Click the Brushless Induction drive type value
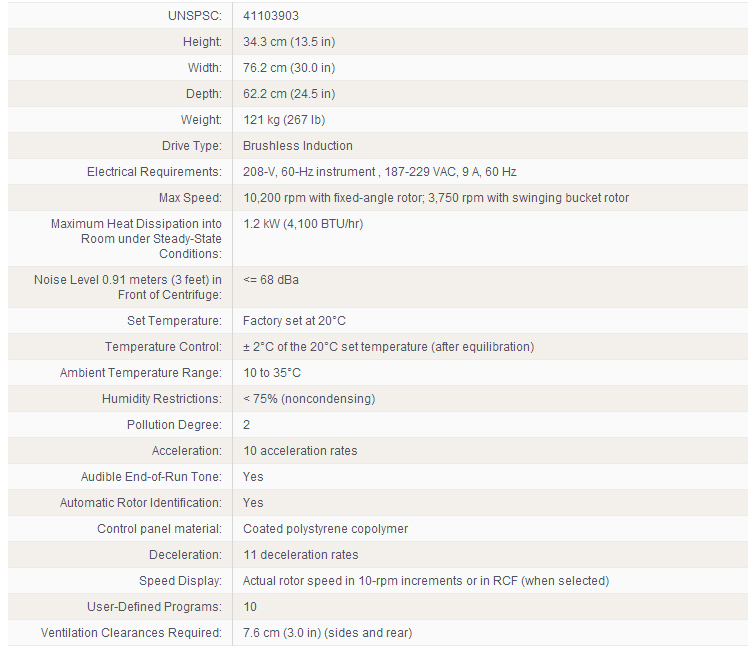This screenshot has width=754, height=653. point(298,146)
